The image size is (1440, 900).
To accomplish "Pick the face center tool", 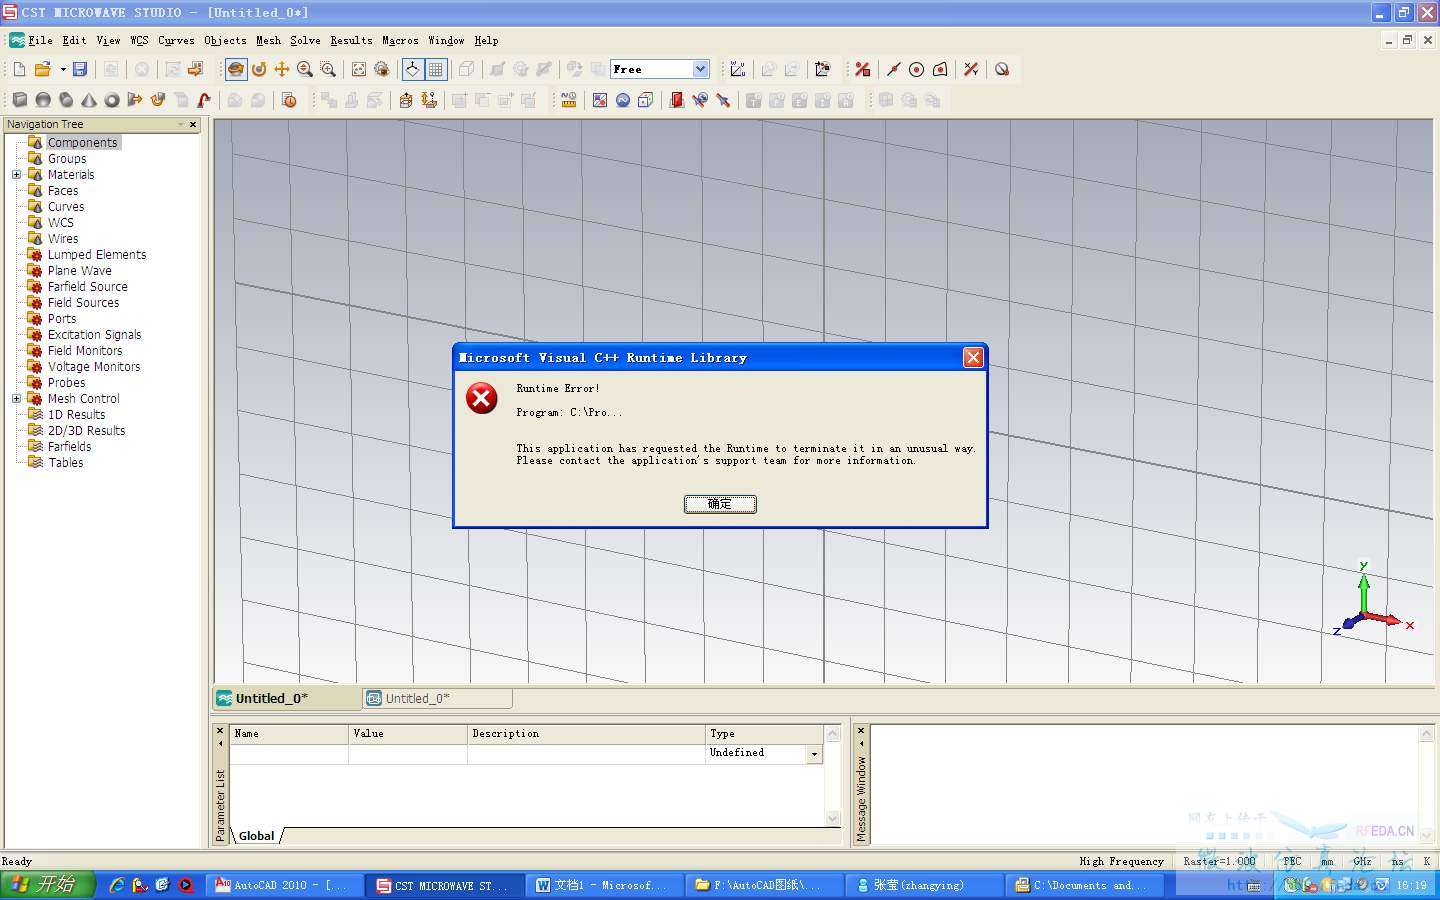I will 940,69.
